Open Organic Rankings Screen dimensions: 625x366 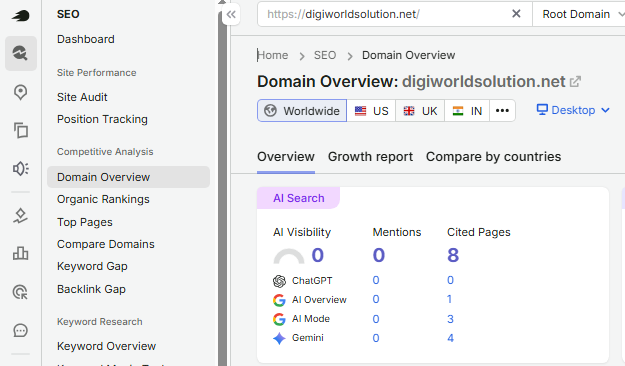click(x=103, y=199)
